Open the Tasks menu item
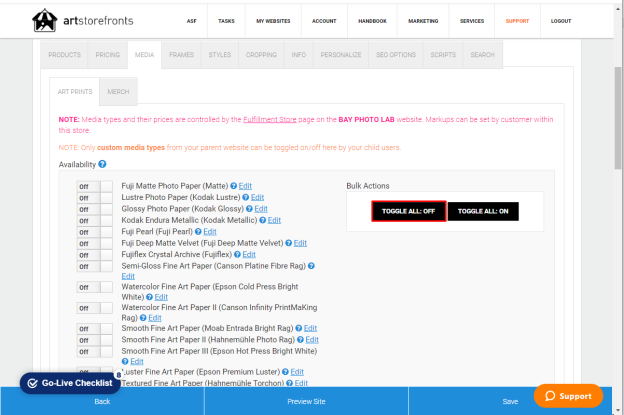624x415 pixels. coord(226,21)
